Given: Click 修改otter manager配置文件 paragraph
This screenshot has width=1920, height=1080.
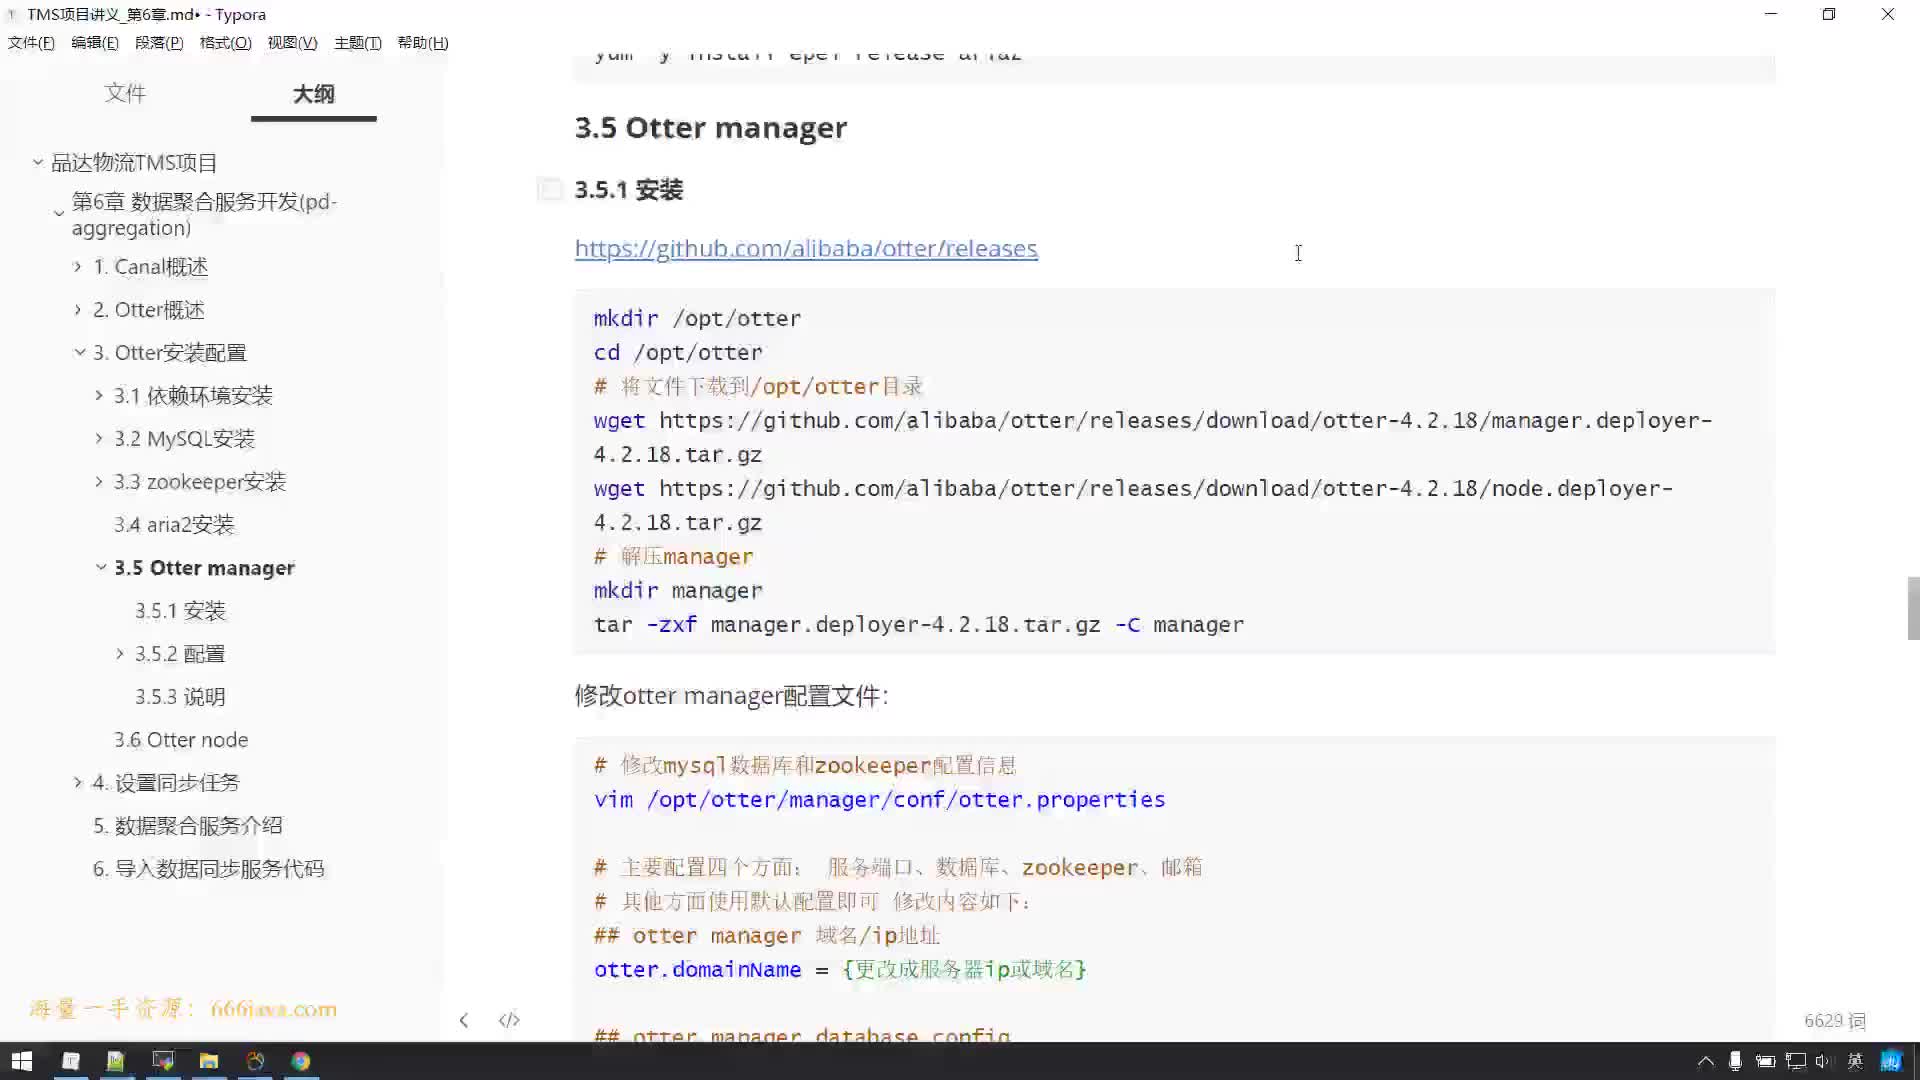Looking at the screenshot, I should [x=731, y=695].
